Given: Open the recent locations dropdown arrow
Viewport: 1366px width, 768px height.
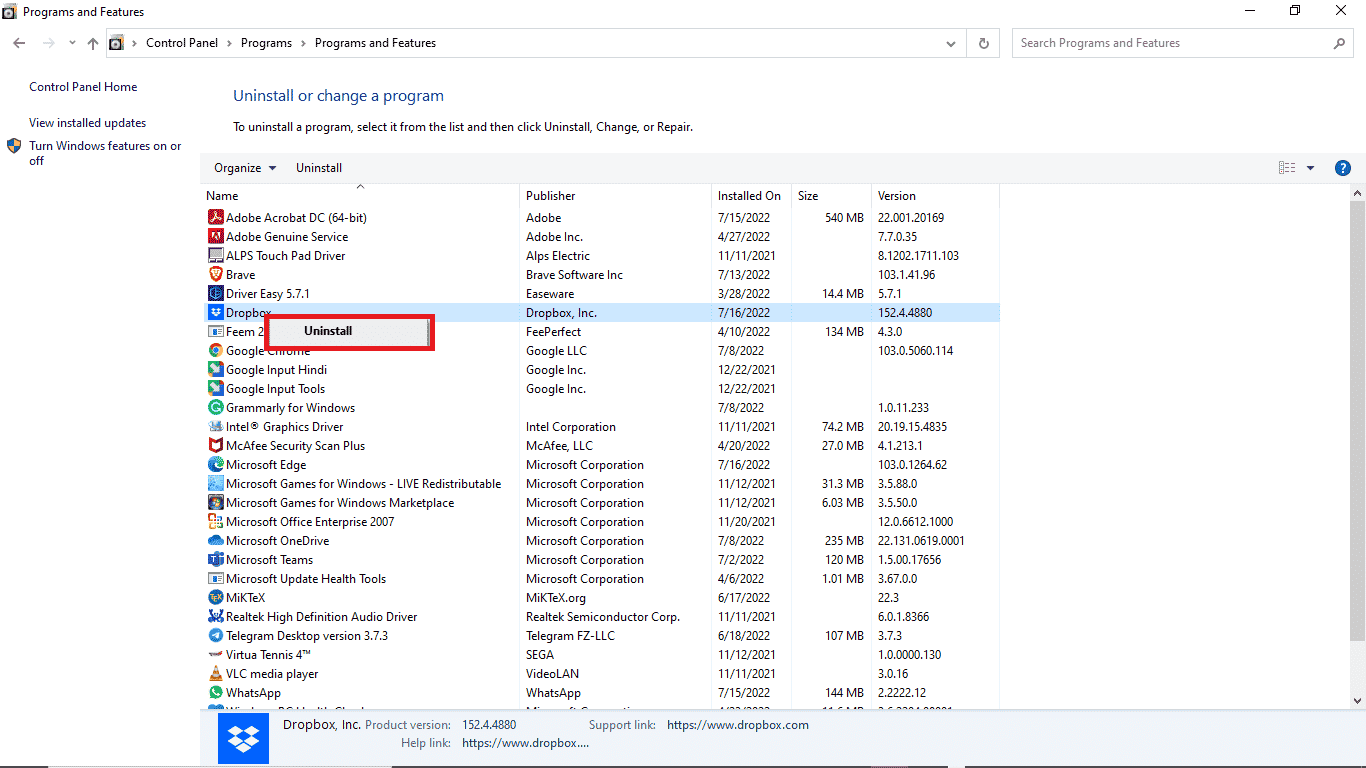Looking at the screenshot, I should pyautogui.click(x=72, y=43).
